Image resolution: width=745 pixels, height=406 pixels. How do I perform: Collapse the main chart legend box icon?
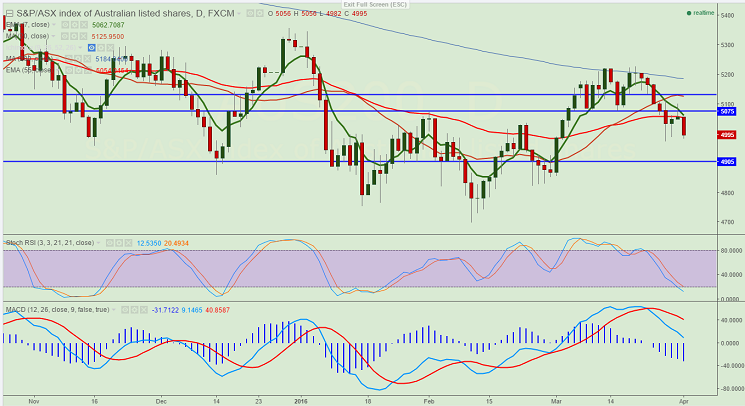[9, 14]
